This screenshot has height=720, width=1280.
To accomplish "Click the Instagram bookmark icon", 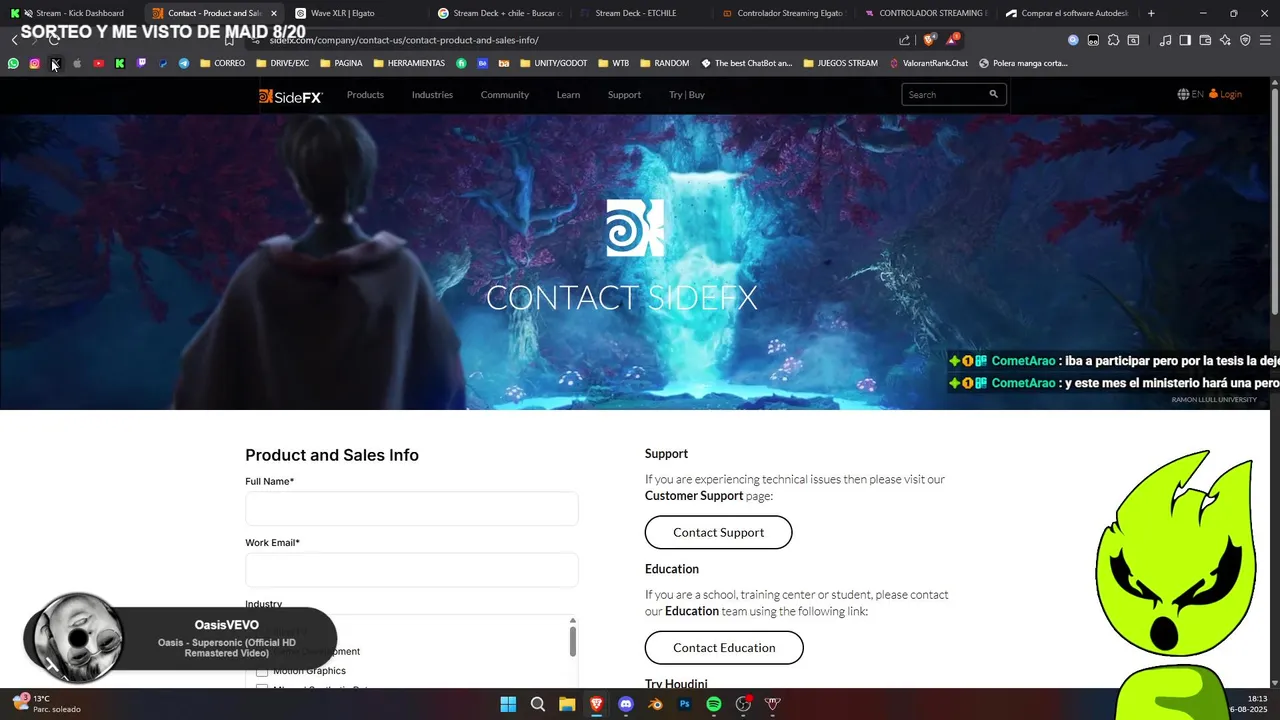I will pos(34,63).
